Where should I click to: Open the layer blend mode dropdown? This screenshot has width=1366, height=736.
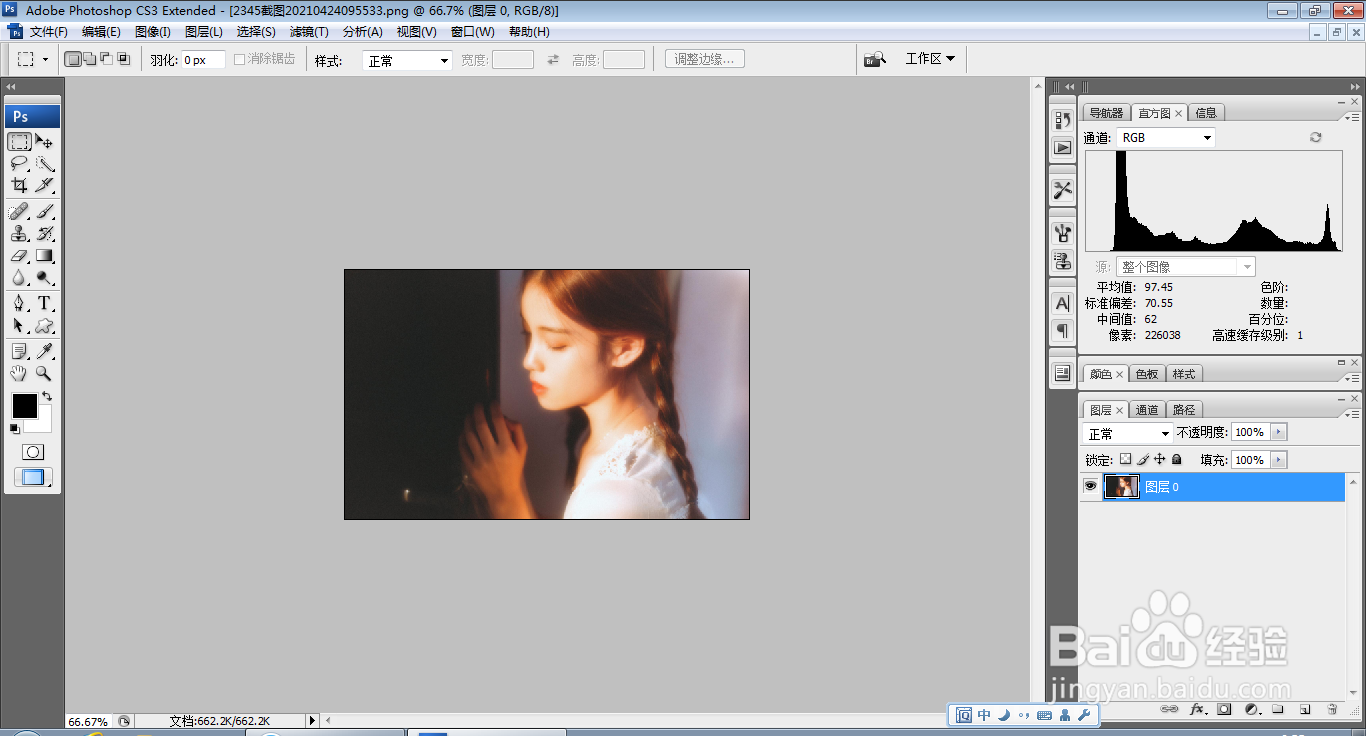tap(1128, 434)
